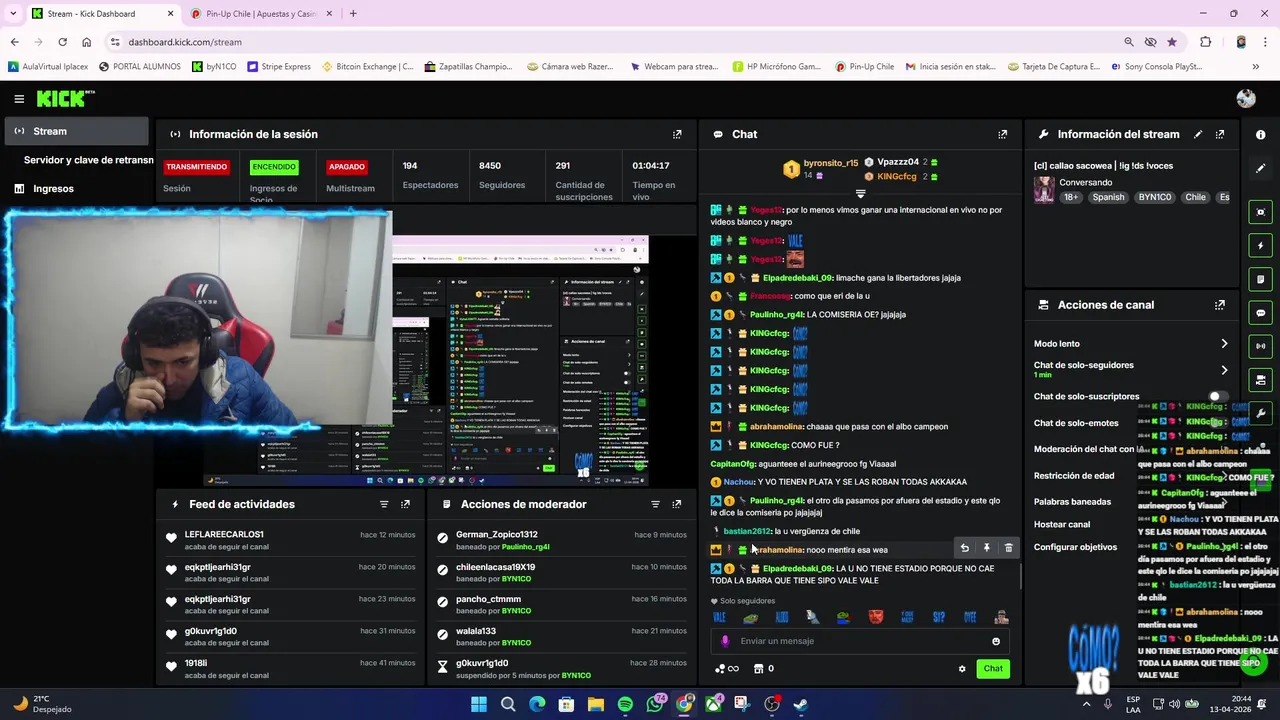This screenshot has height=720, width=1280.
Task: Open Hostear canal action
Action: pos(1062,524)
